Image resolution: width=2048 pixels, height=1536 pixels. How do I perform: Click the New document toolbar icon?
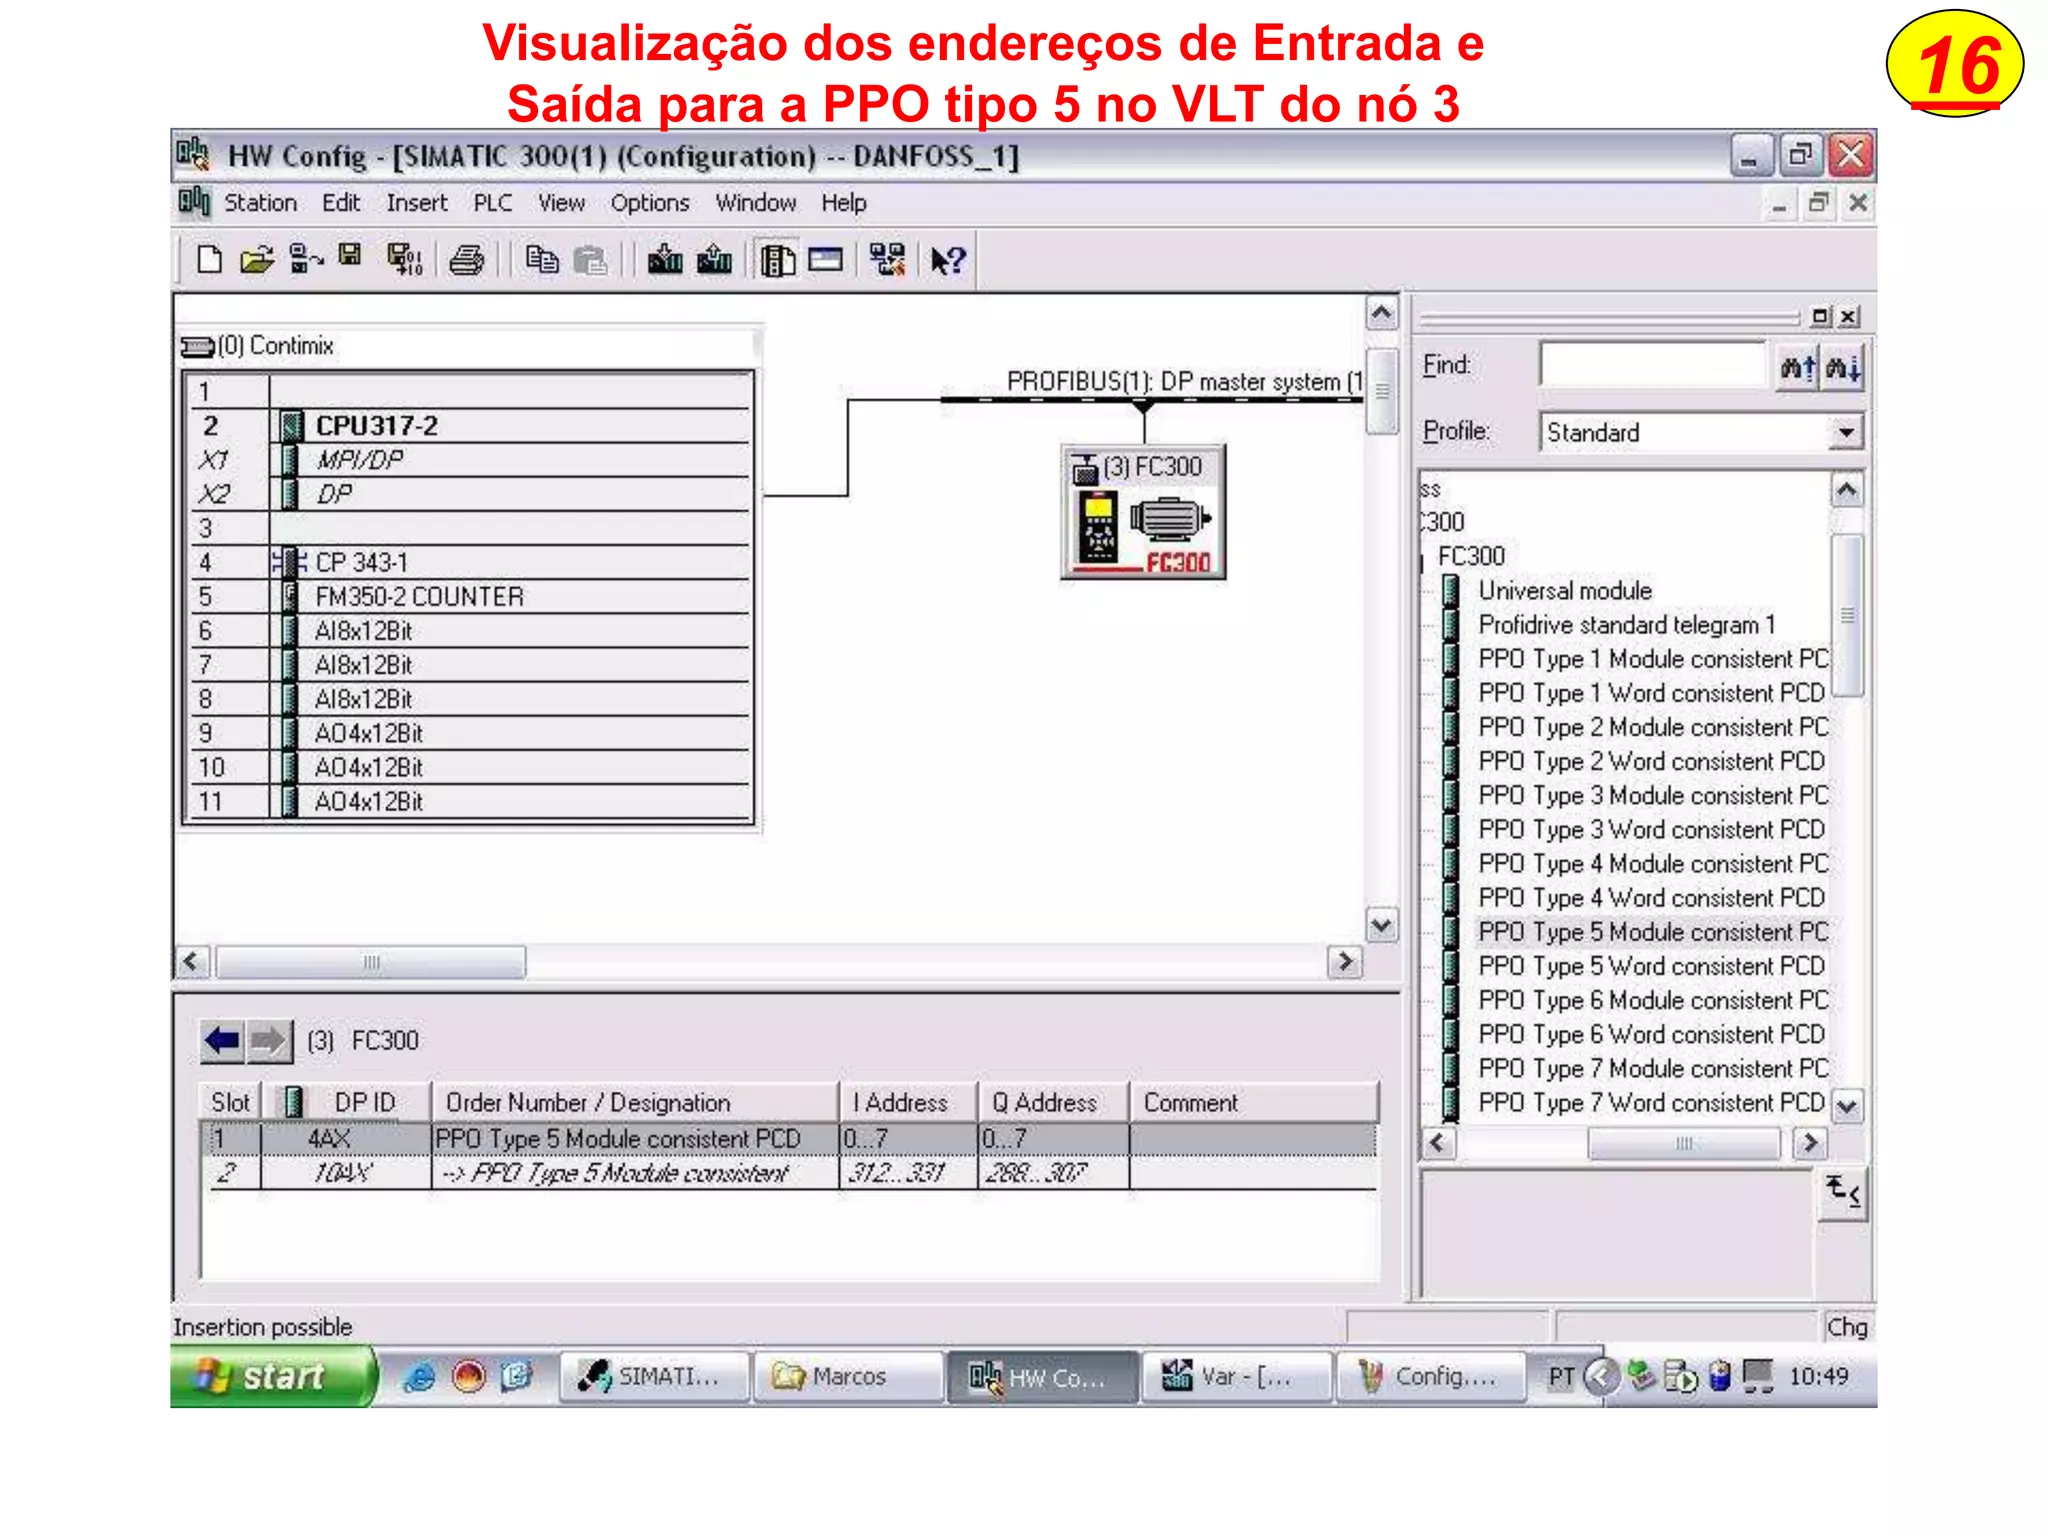209,261
